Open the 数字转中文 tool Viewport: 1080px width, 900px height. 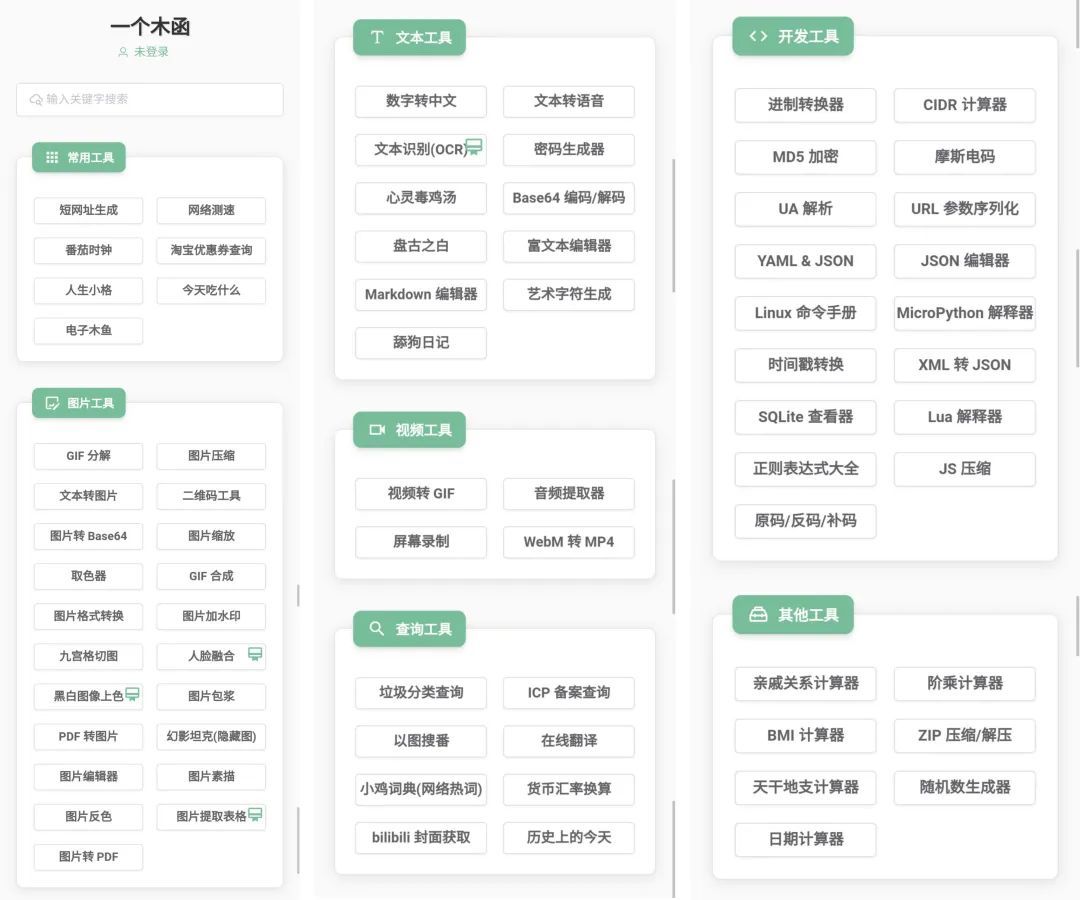coord(421,101)
